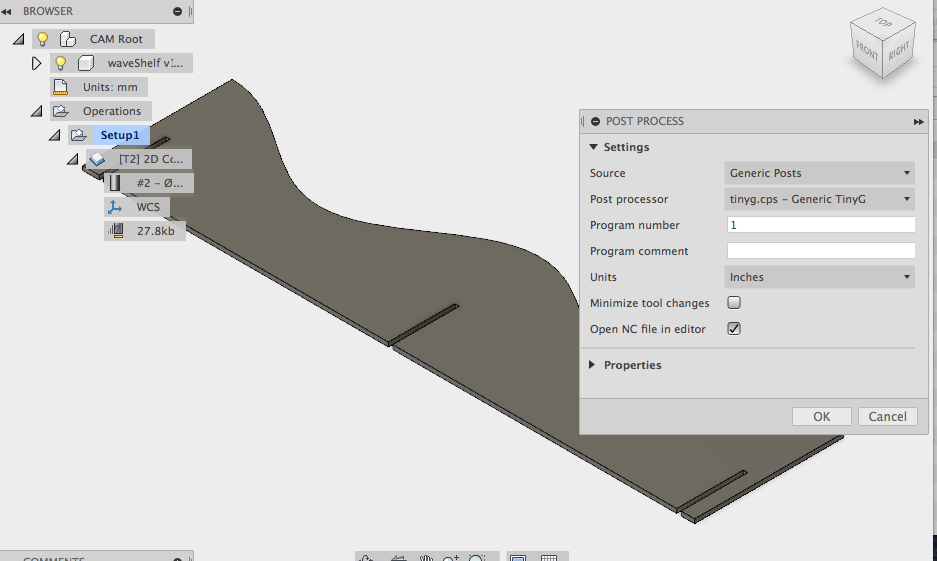This screenshot has width=937, height=561.
Task: Collapse the CAM Root tree node
Action: tap(19, 39)
